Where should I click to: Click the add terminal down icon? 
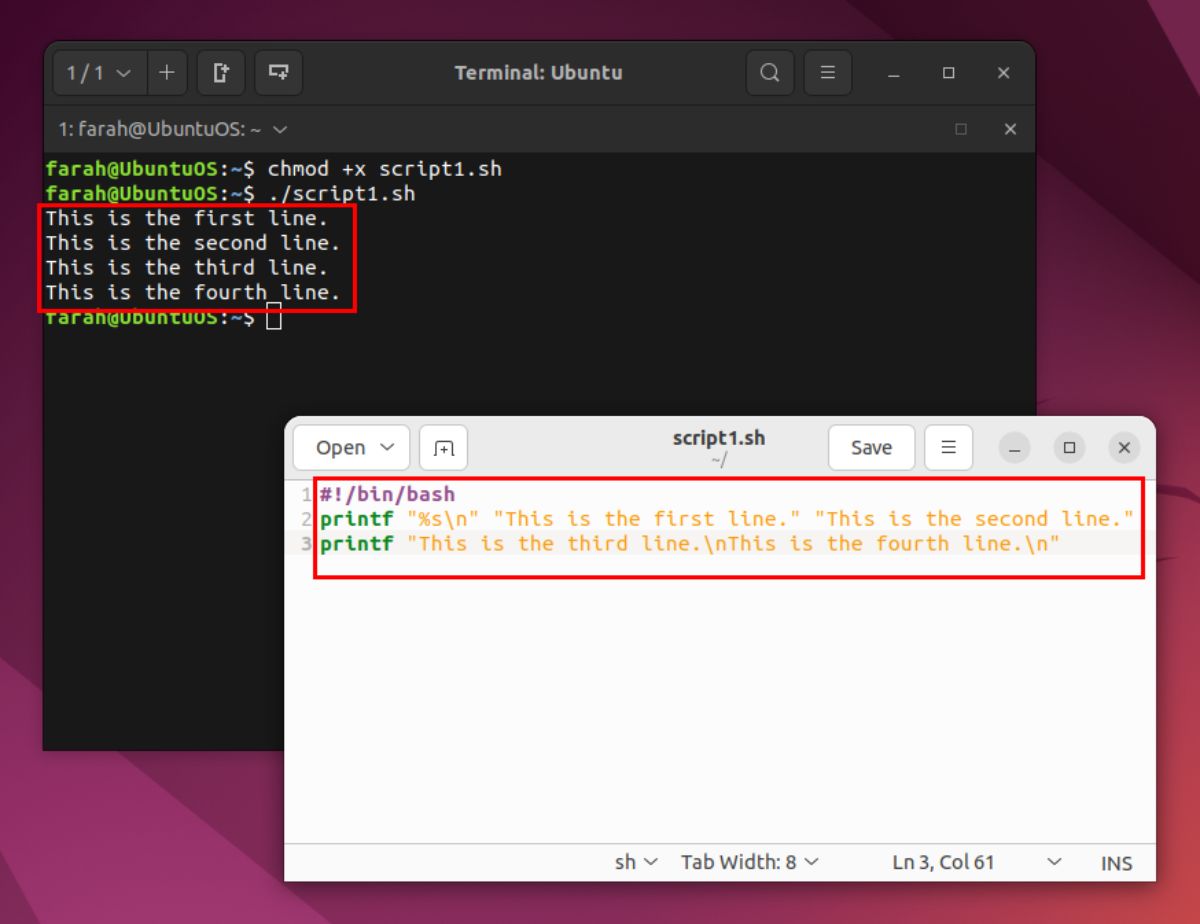click(x=279, y=73)
